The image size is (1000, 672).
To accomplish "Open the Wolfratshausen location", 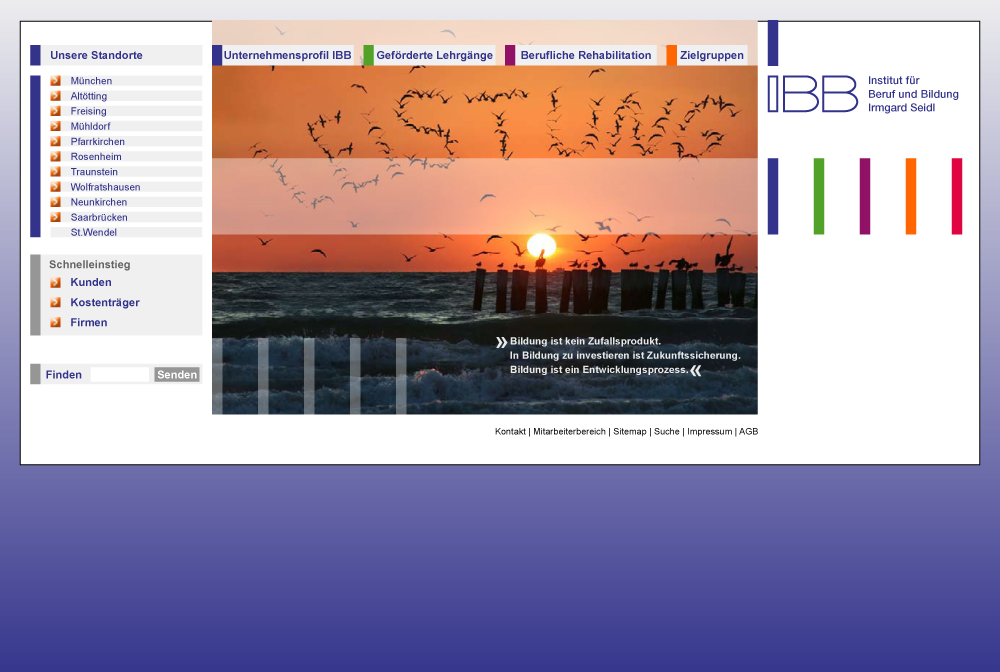I will coord(105,187).
